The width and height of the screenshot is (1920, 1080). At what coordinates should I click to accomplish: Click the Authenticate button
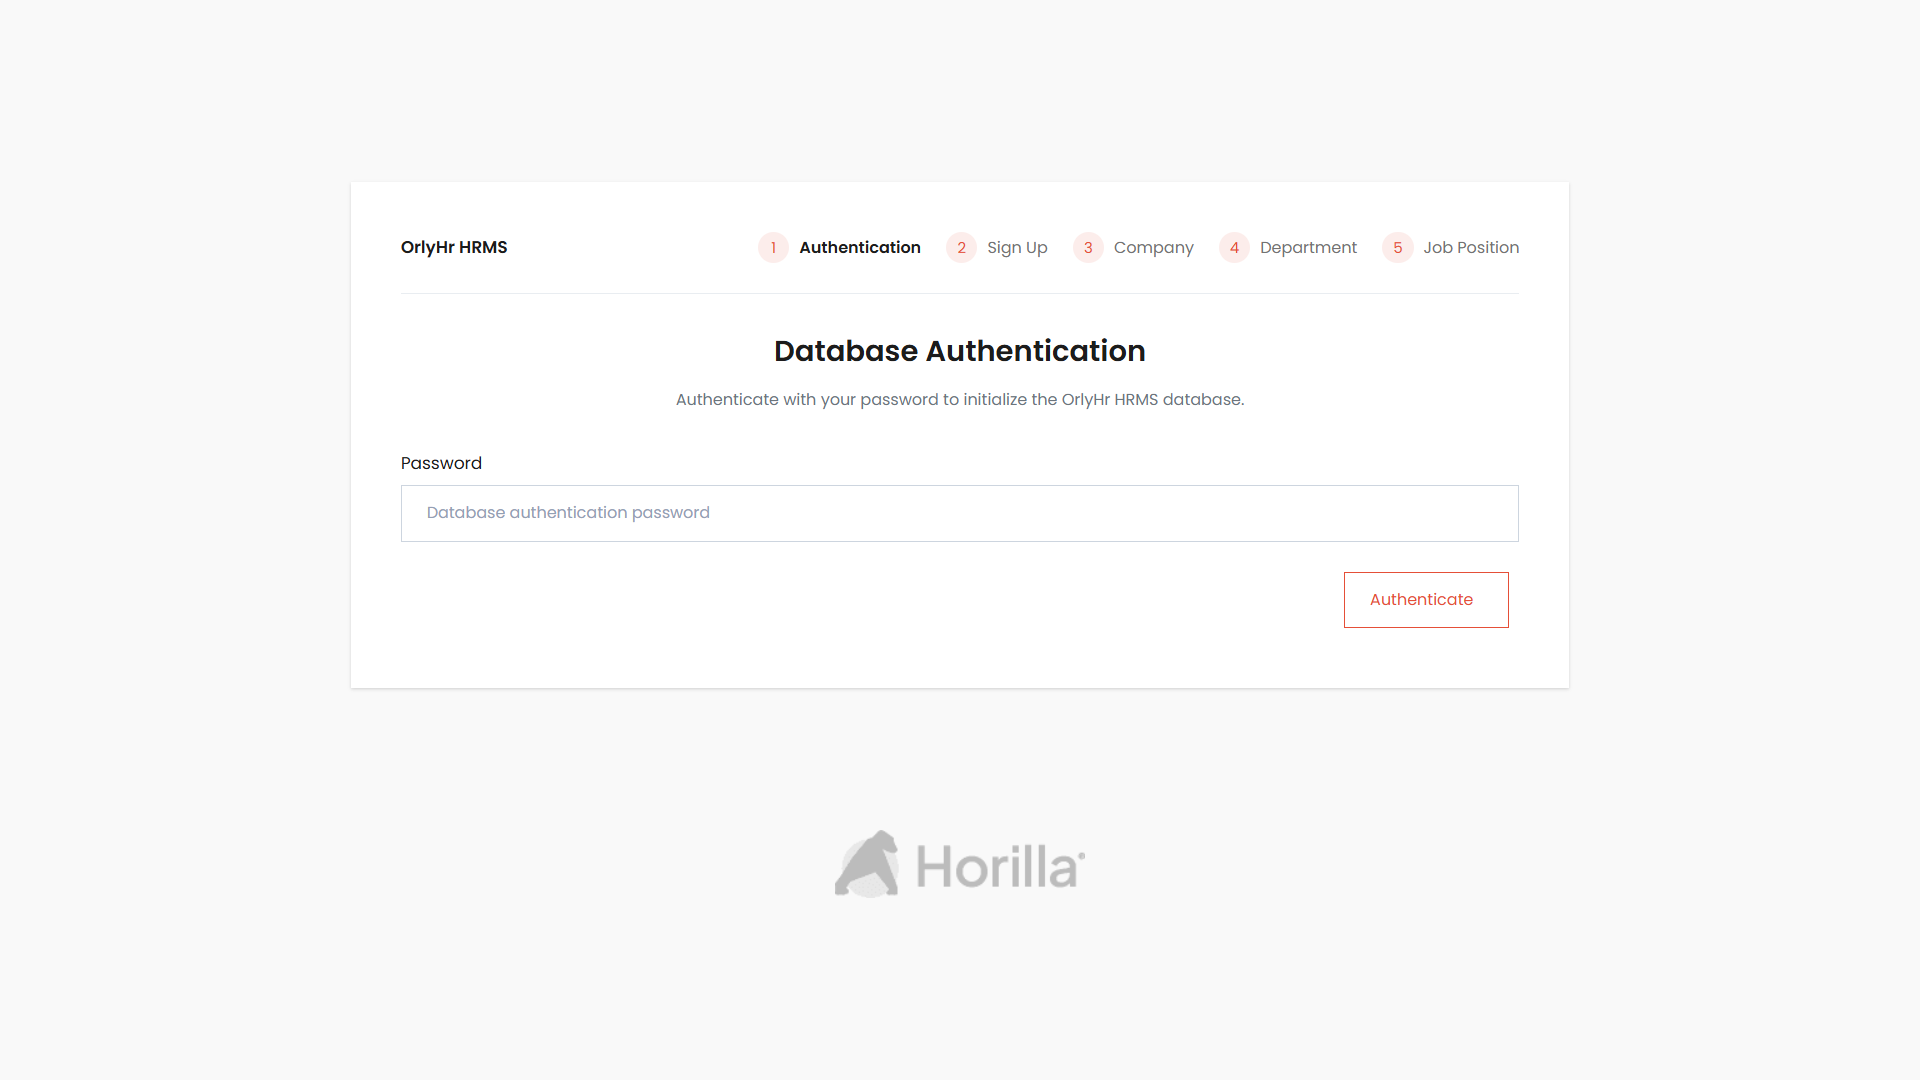1425,599
